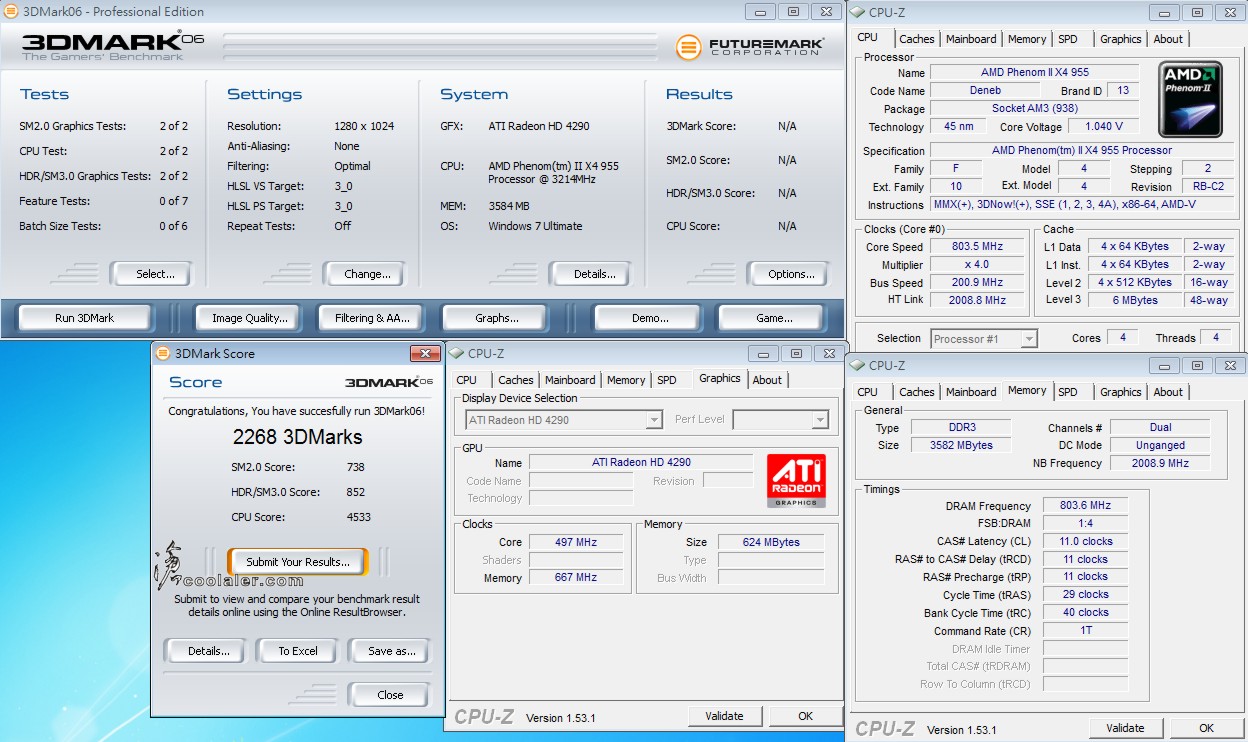Image resolution: width=1248 pixels, height=742 pixels.
Task: Switch to the Caches tab in the CPU window
Action: coord(916,39)
